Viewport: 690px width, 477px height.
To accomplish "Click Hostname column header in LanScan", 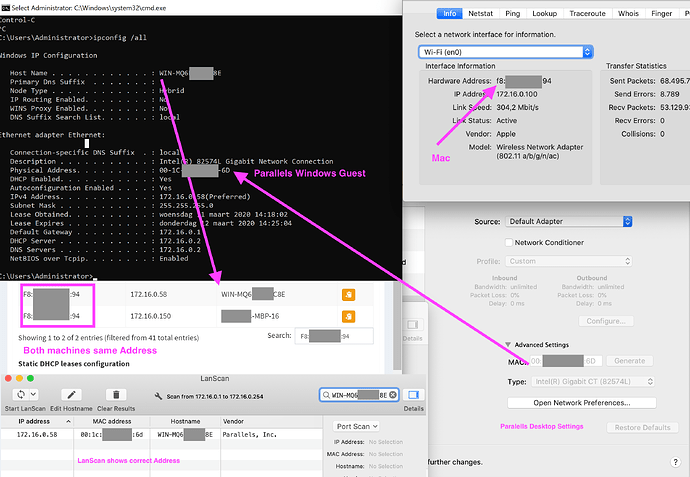I will click(185, 422).
